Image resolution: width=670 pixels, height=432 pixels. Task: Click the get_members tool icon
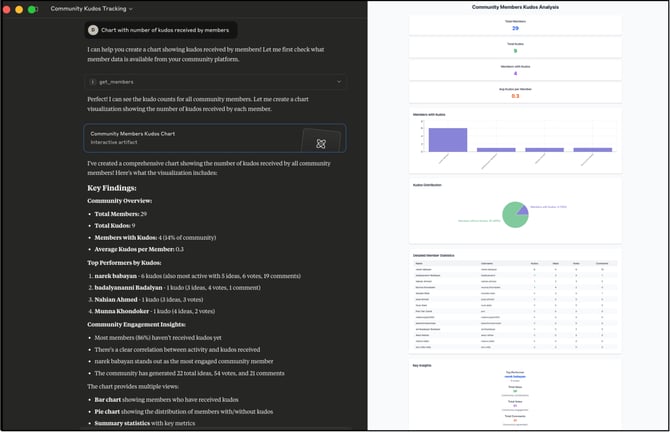93,81
